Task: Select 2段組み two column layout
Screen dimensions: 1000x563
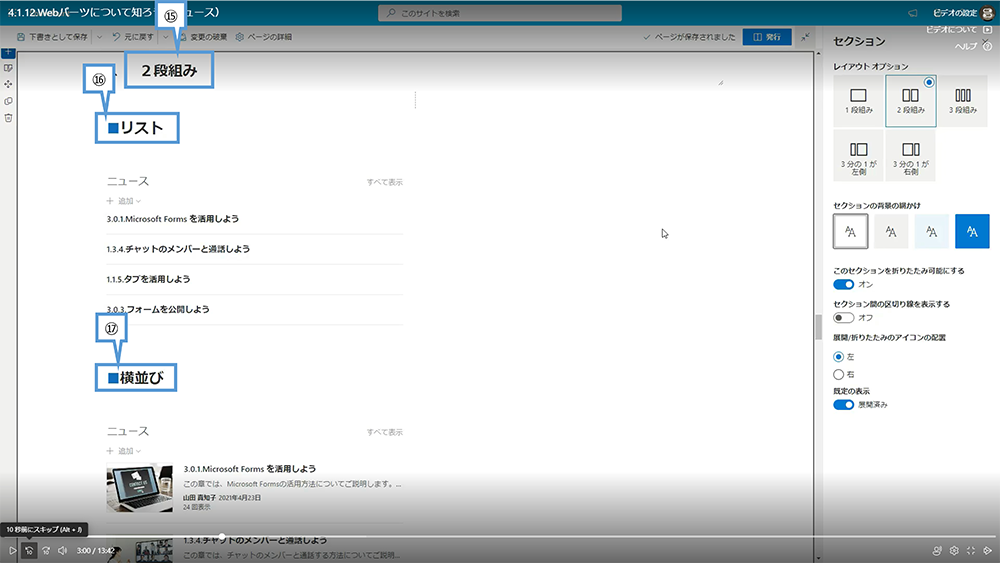Action: tap(910, 101)
